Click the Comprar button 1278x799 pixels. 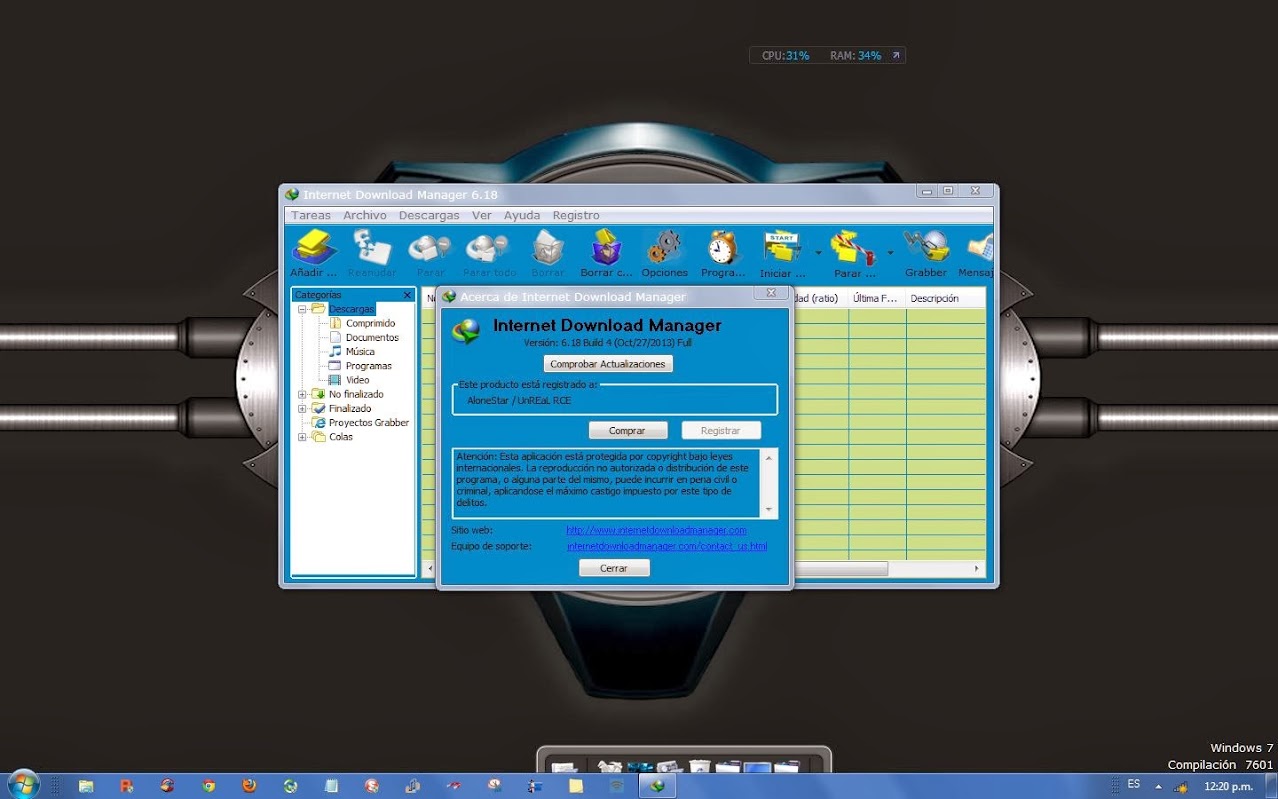pos(627,430)
